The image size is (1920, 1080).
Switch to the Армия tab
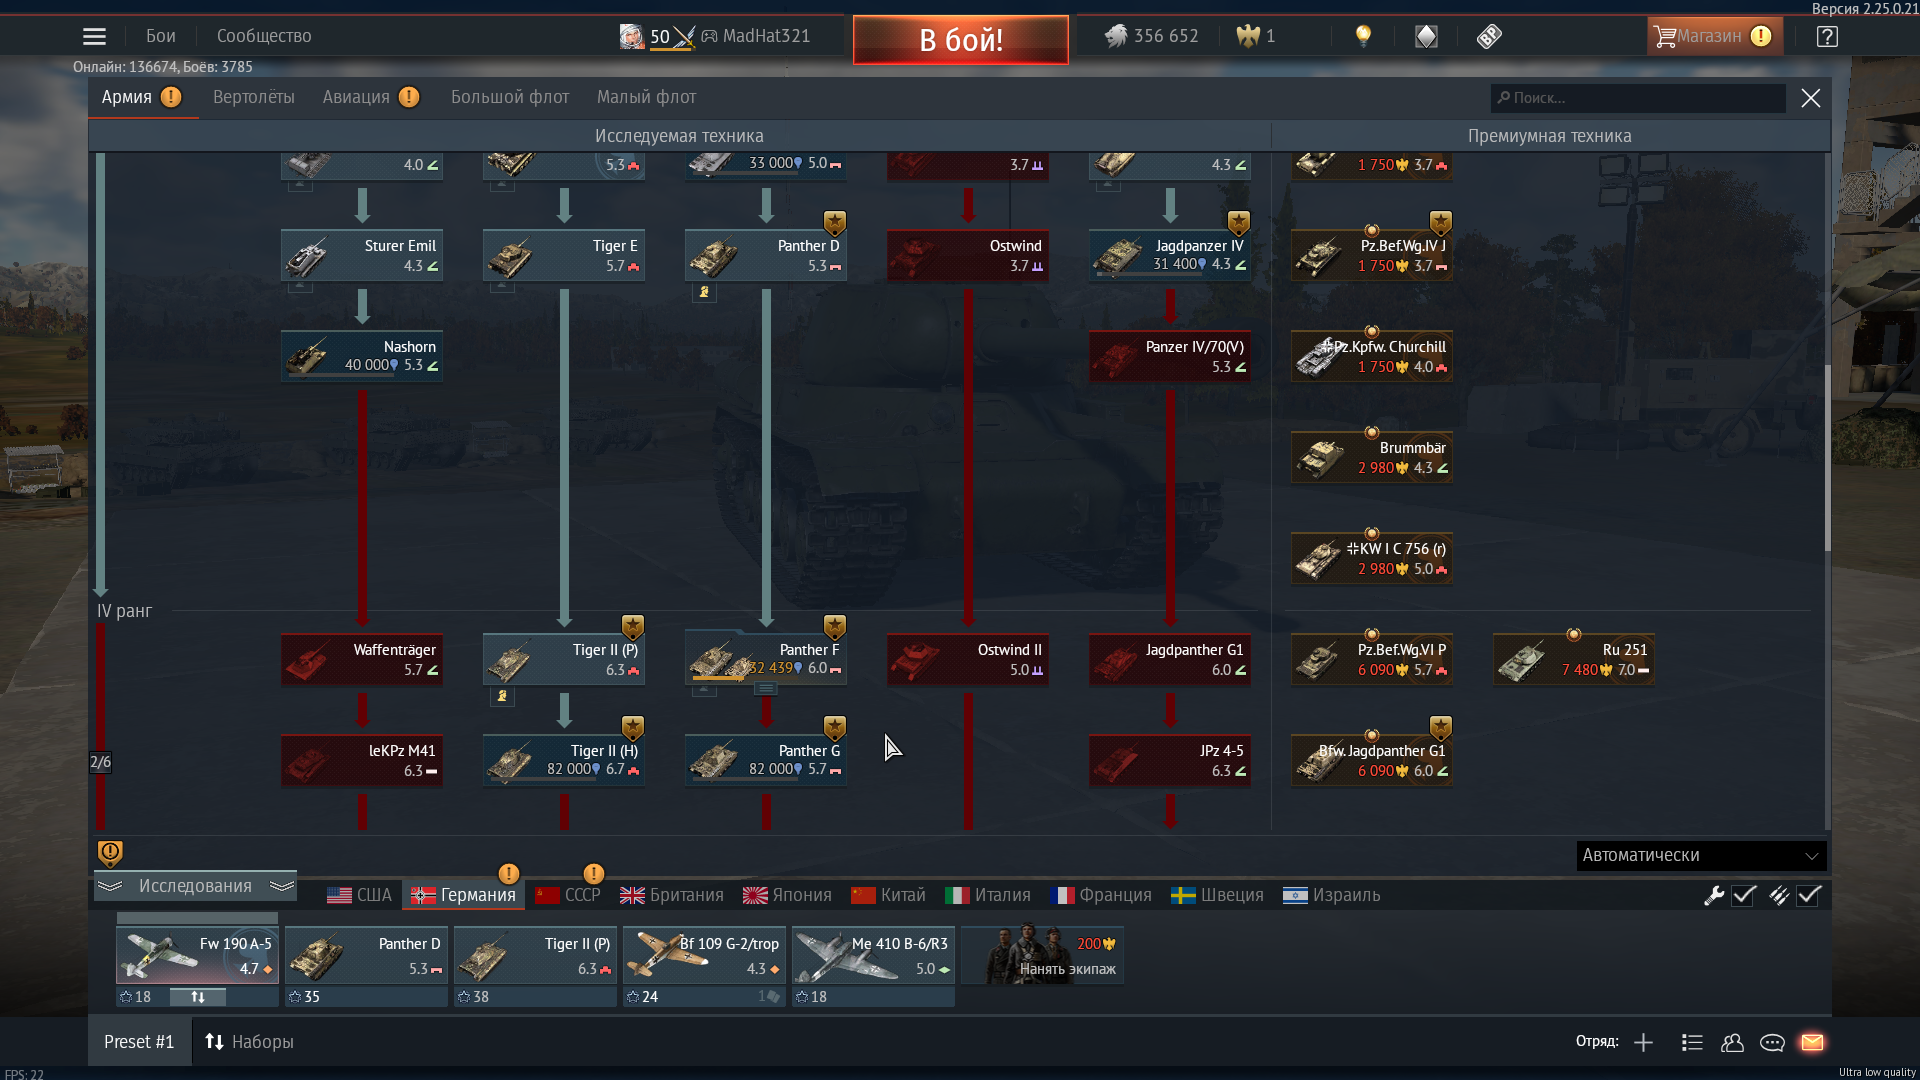141,97
